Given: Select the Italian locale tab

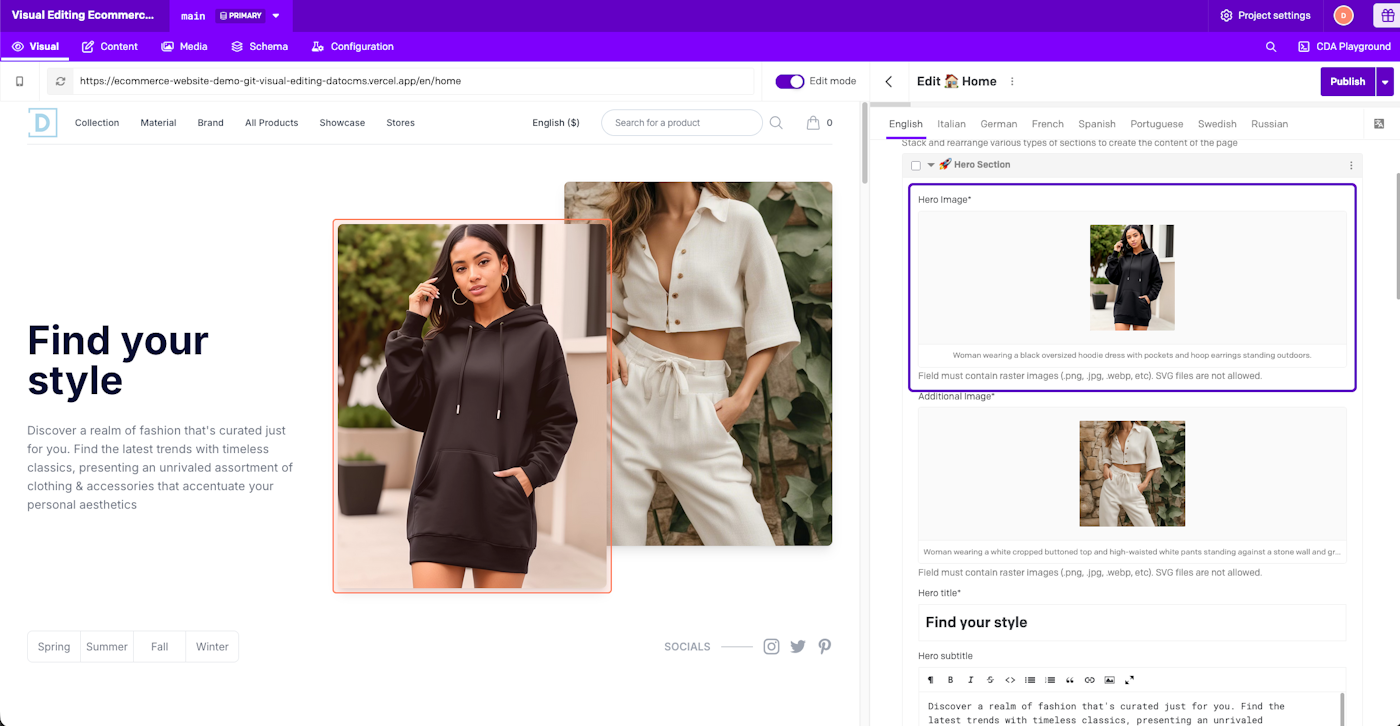Looking at the screenshot, I should (x=951, y=124).
